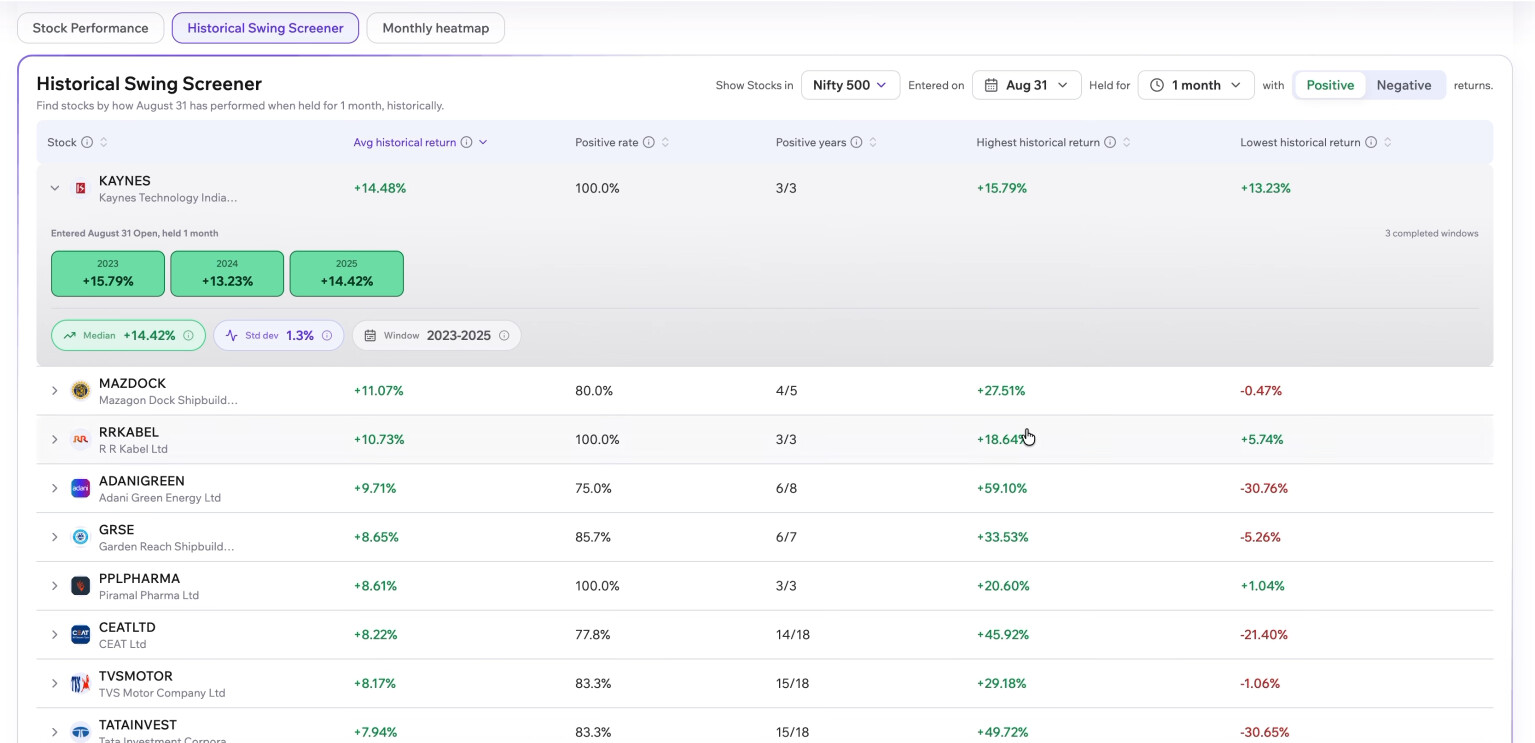Click the 2025 +14.42% return box

[347, 274]
